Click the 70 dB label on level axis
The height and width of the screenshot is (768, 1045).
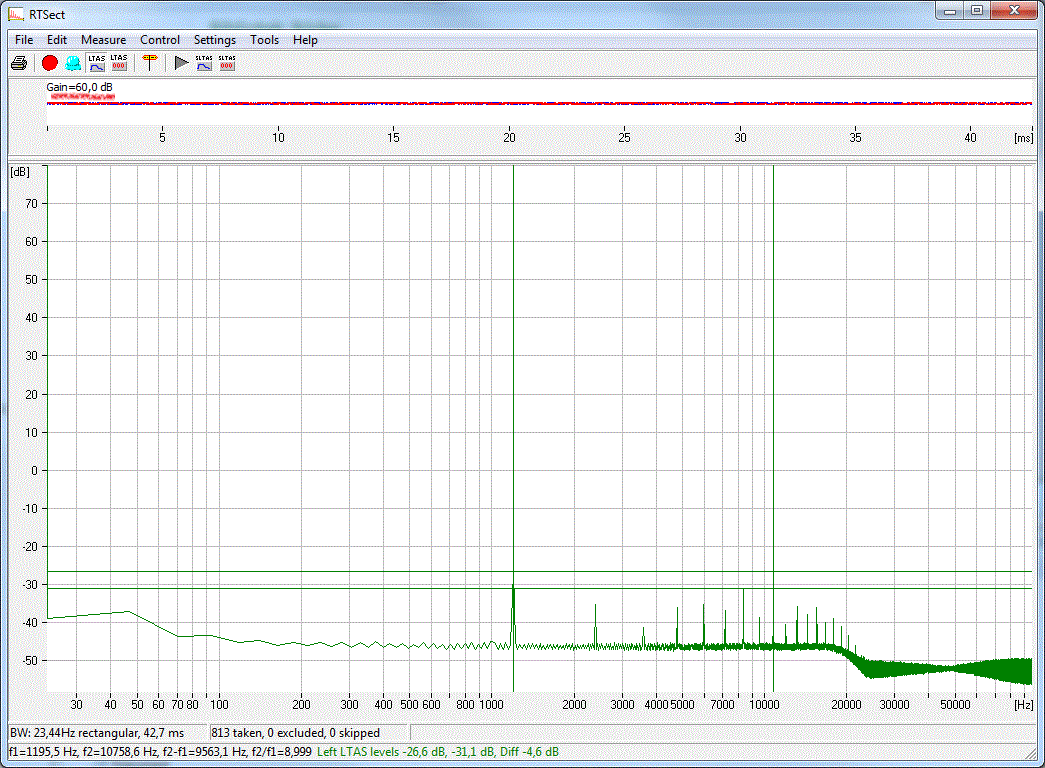click(x=31, y=204)
